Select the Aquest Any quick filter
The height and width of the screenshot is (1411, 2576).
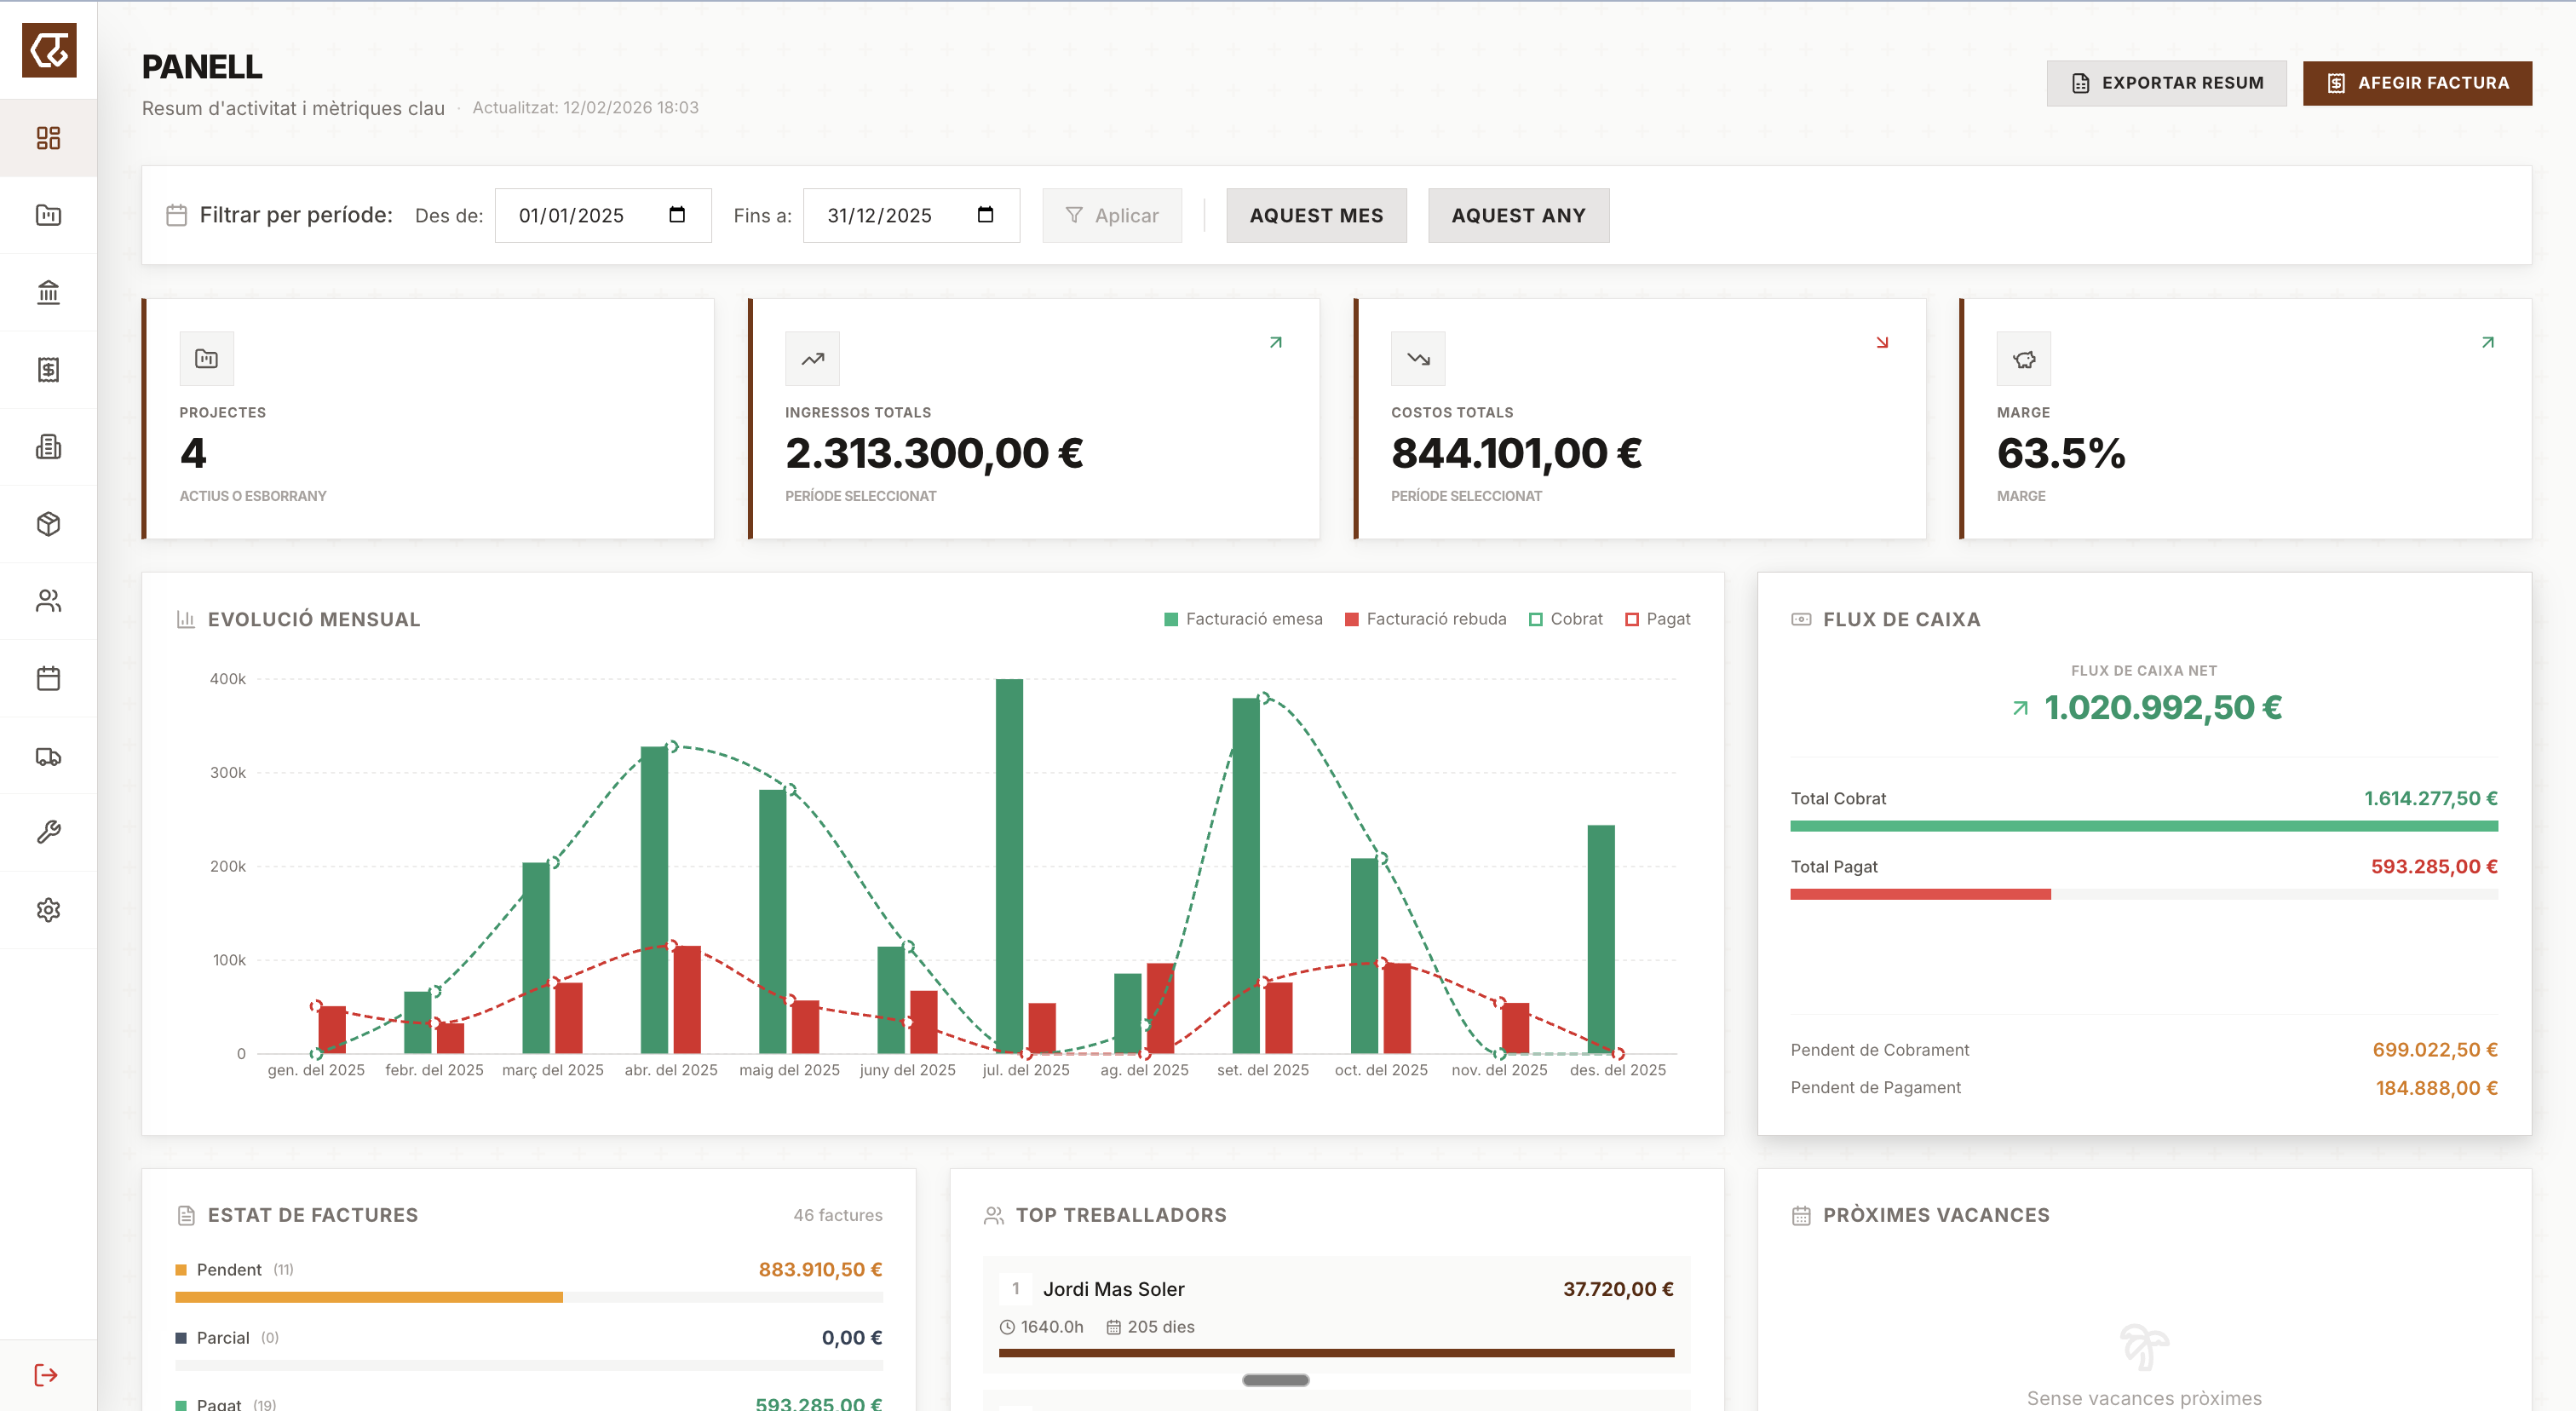point(1518,215)
